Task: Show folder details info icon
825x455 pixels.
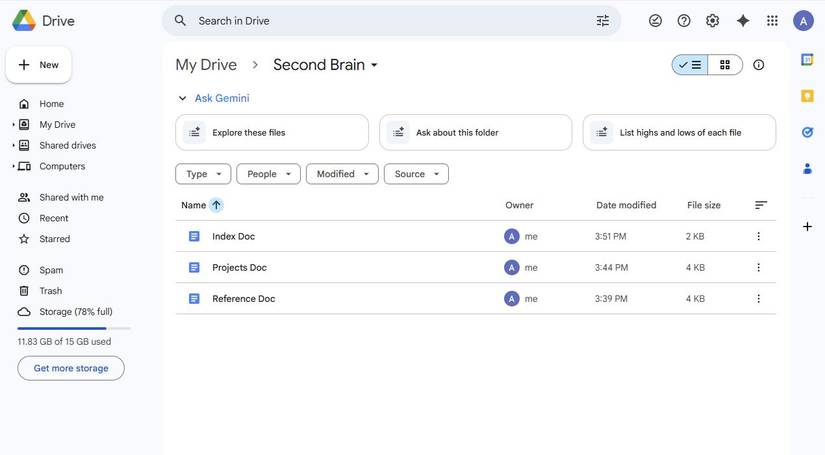Action: 758,65
